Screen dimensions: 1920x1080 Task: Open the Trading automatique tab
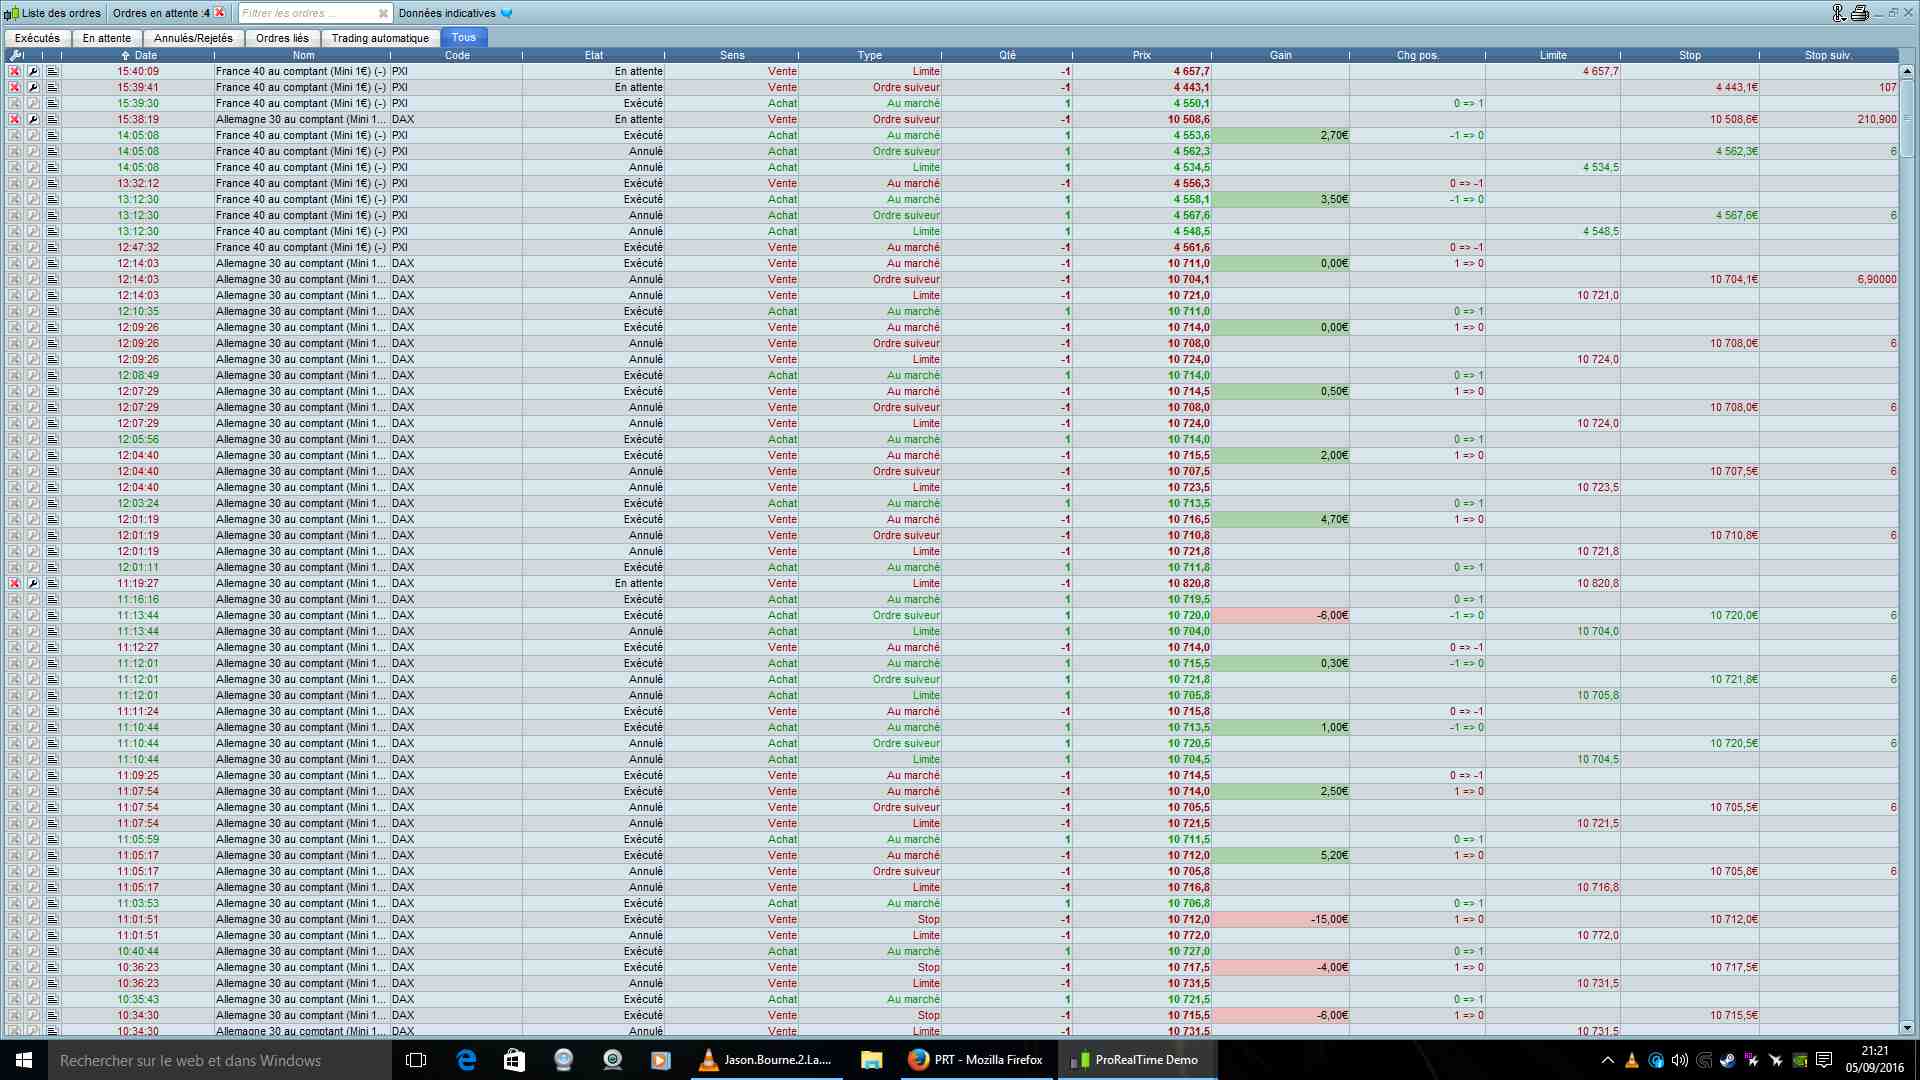(380, 38)
